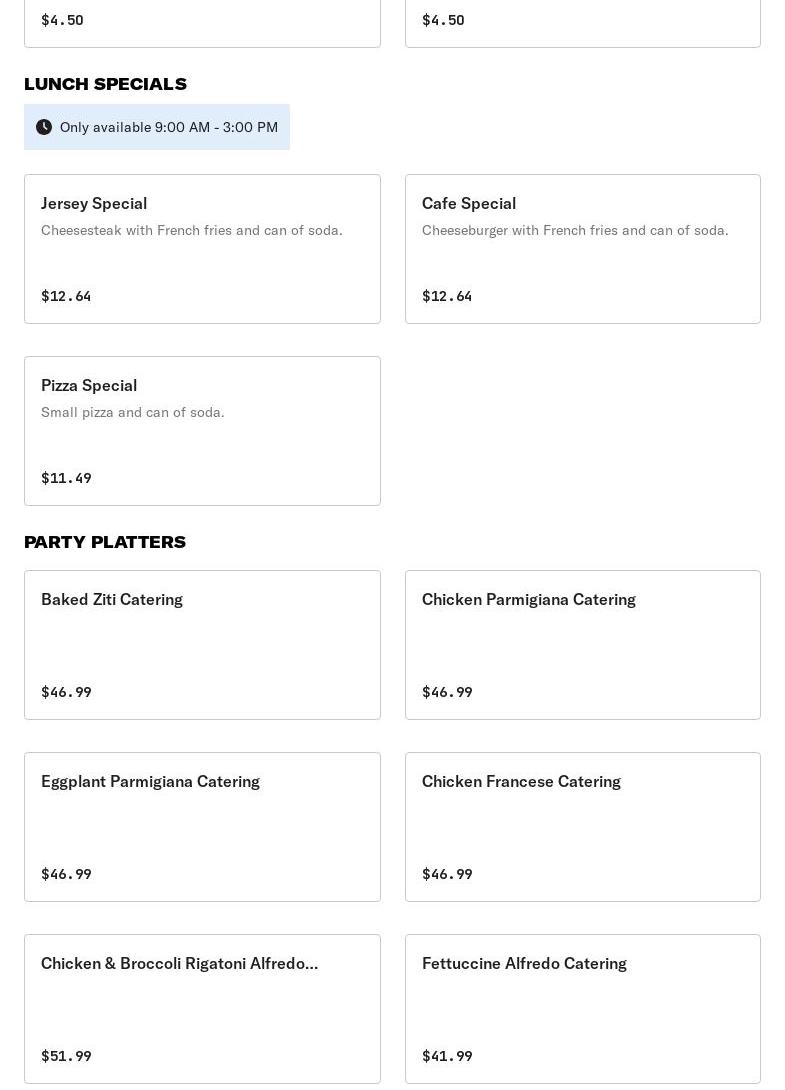Image resolution: width=785 pixels, height=1090 pixels.
Task: Click the $11.49 Pizza Special price
Action: point(66,478)
